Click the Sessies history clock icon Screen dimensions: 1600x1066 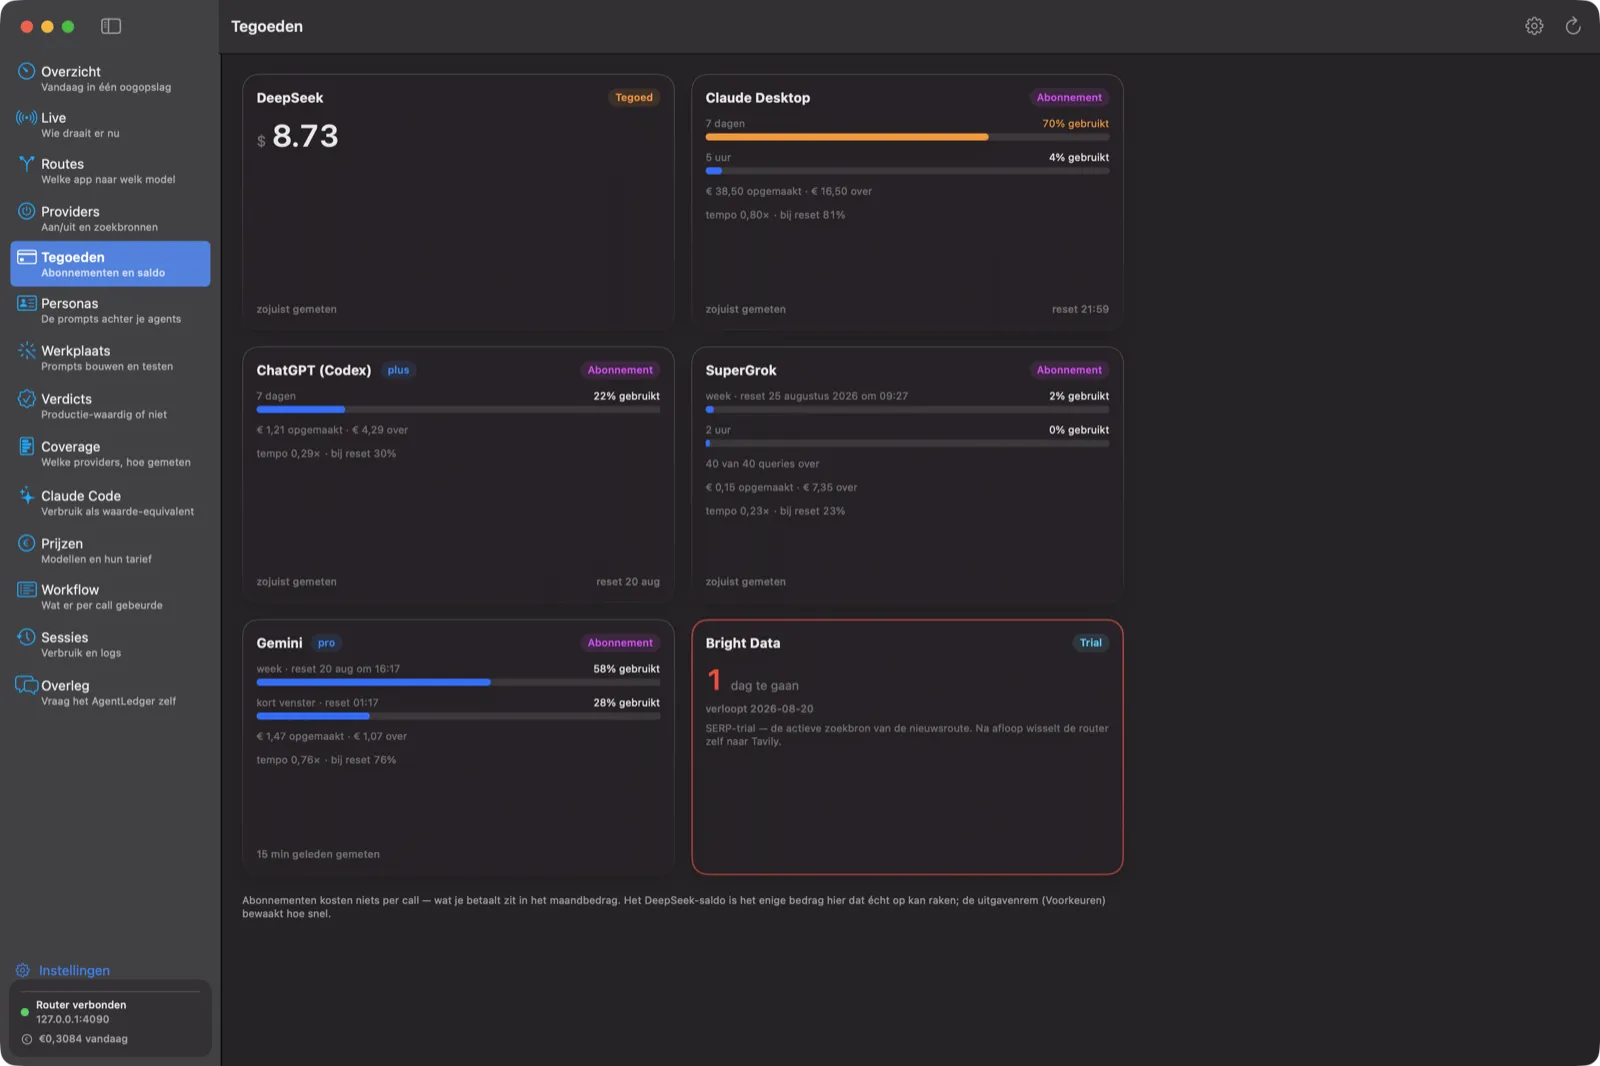(27, 637)
